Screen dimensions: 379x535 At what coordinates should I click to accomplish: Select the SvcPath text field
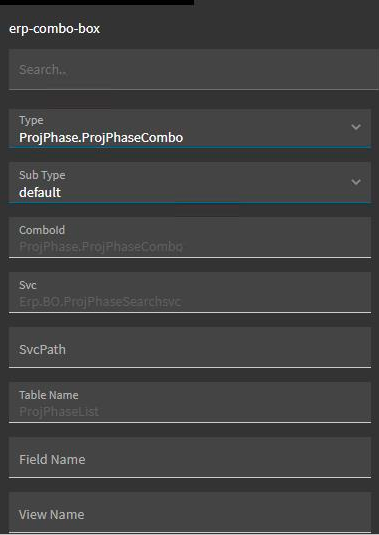pos(190,348)
